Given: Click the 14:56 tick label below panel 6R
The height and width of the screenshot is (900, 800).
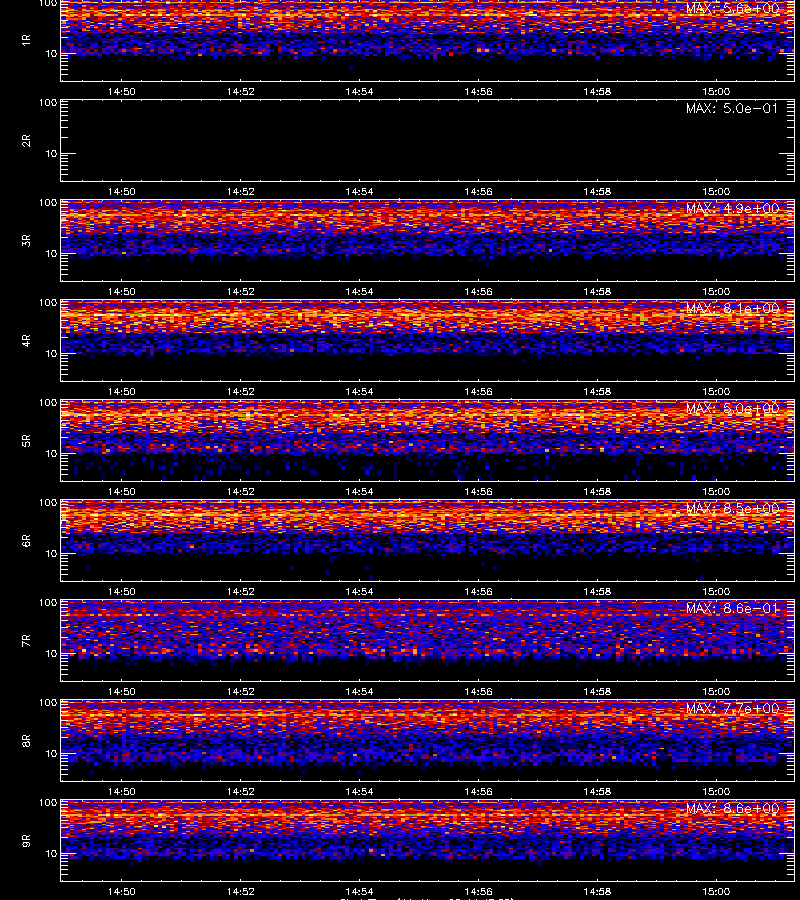Looking at the screenshot, I should 478,592.
